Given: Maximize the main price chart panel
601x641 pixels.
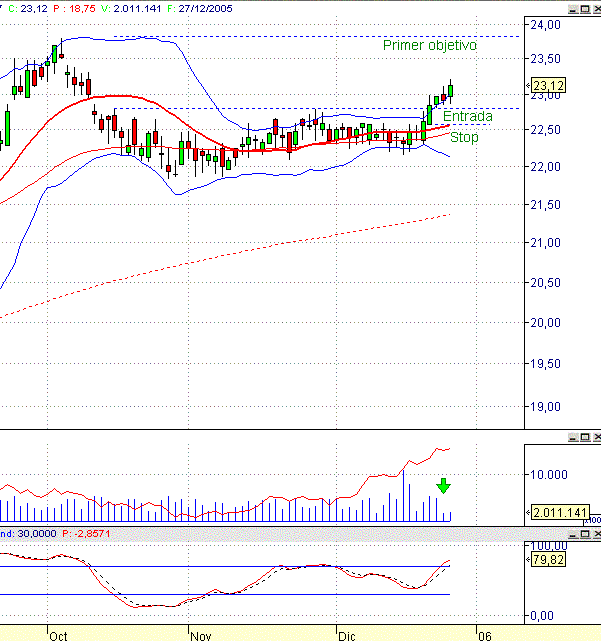Looking at the screenshot, I should [585, 9].
